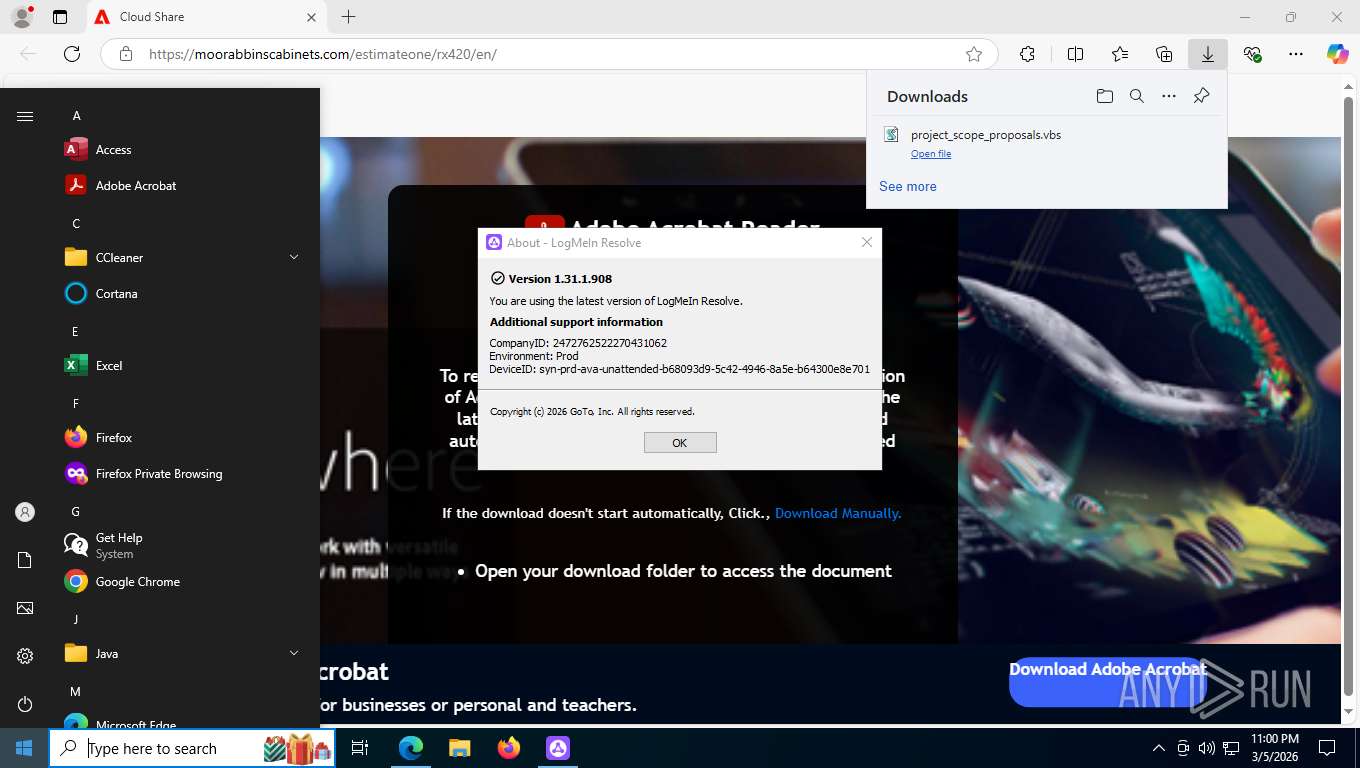View site information lock icon
Viewport: 1360px width, 768px height.
click(x=125, y=54)
